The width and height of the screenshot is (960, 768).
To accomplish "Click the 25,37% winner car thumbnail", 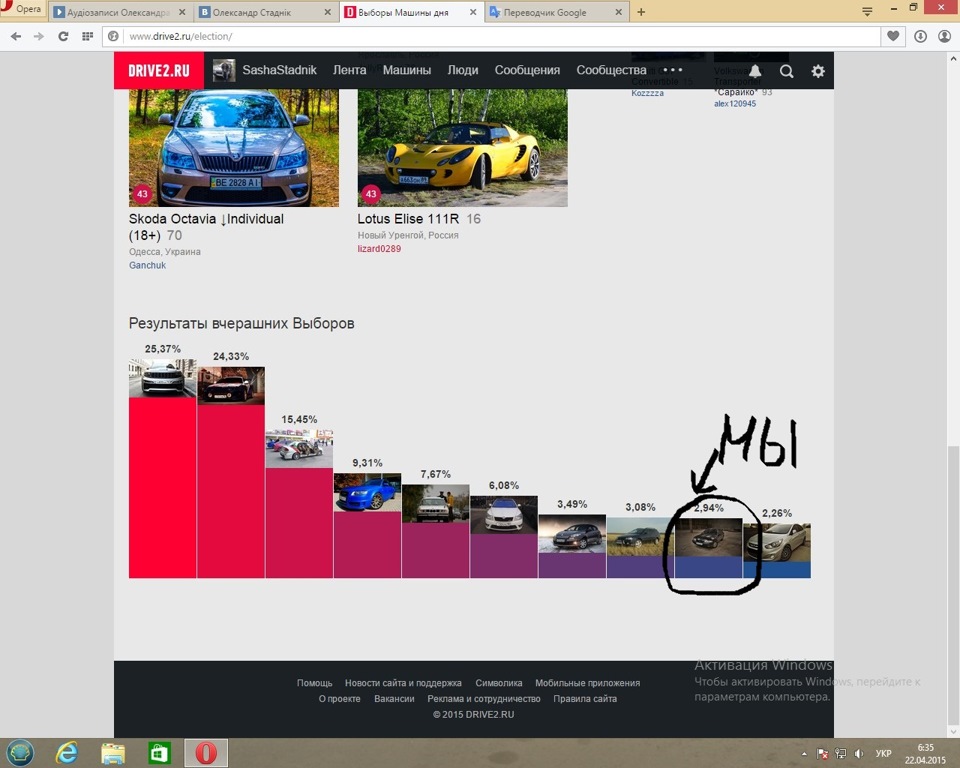I will [x=162, y=378].
